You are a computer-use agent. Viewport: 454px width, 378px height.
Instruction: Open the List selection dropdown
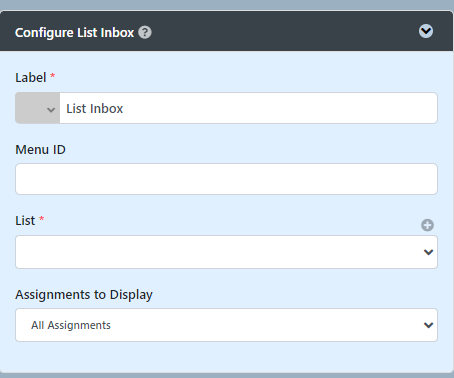tap(226, 252)
